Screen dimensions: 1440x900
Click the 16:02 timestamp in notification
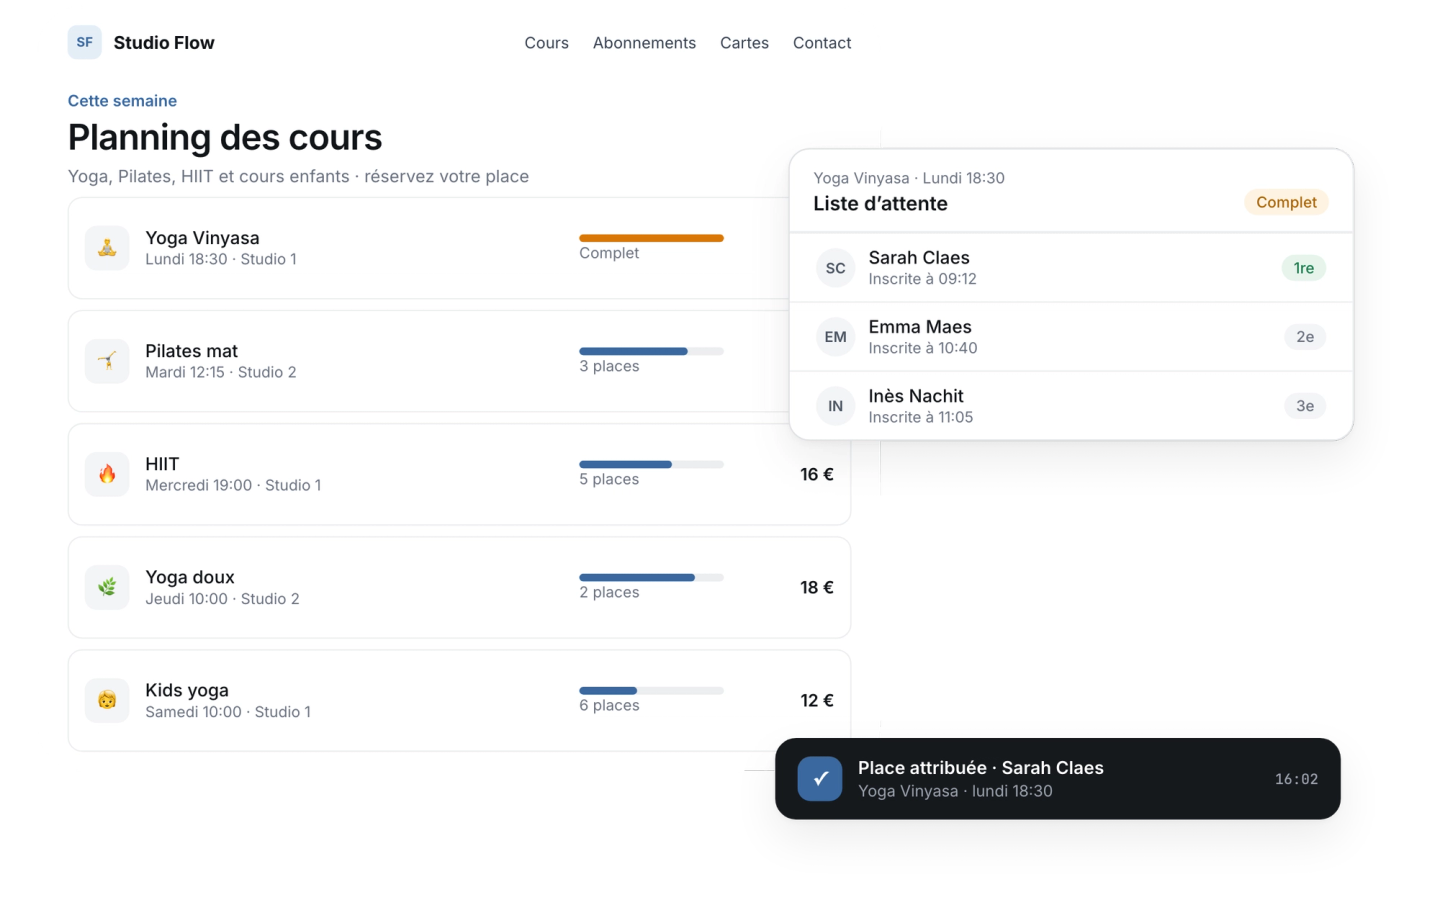pos(1296,779)
